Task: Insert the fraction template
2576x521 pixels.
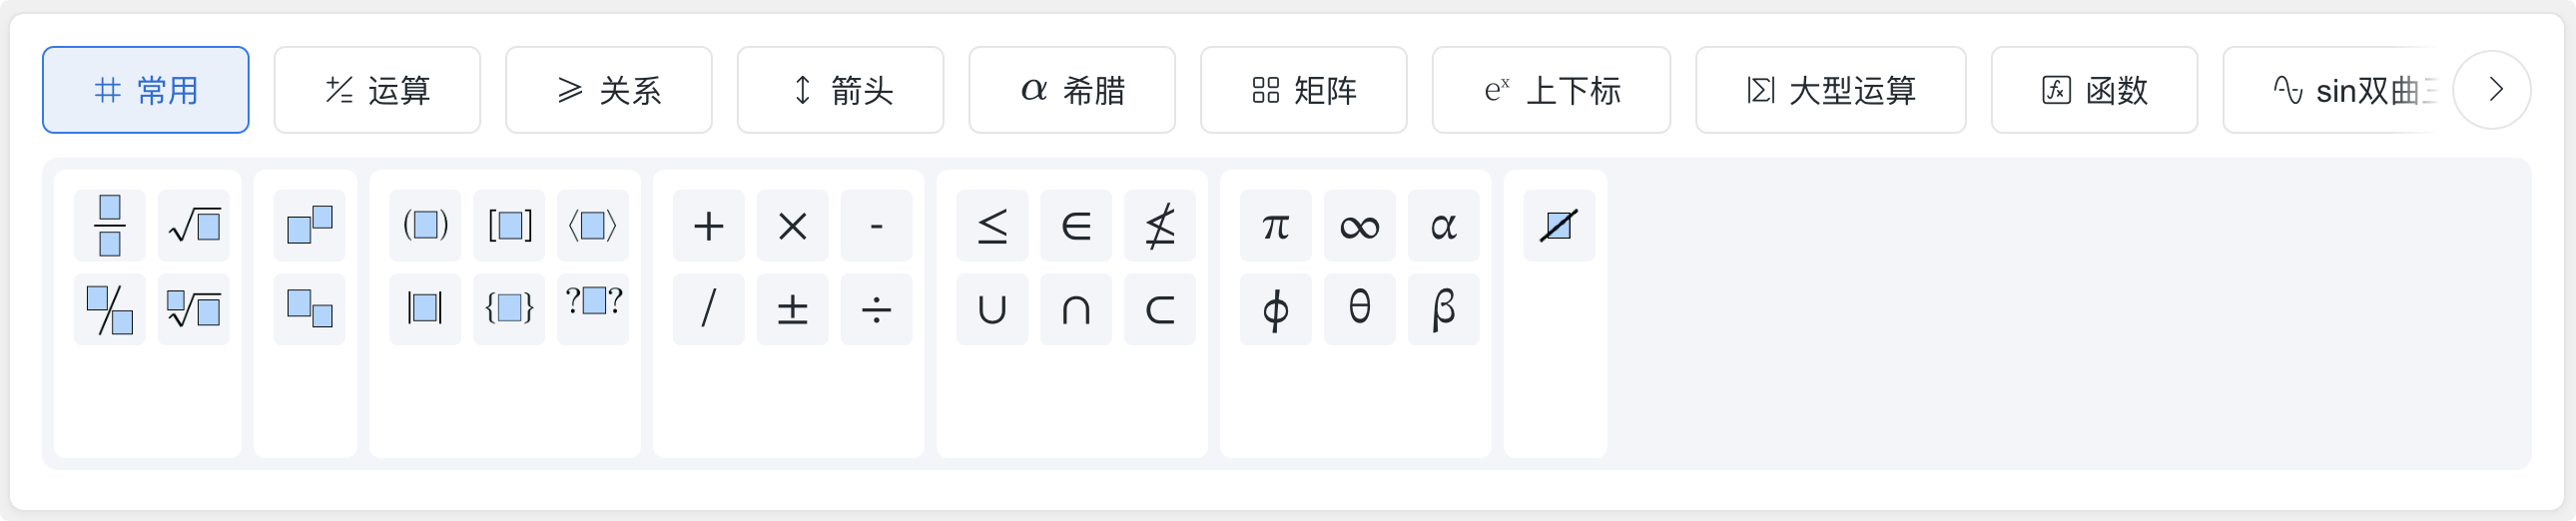Action: (x=110, y=226)
